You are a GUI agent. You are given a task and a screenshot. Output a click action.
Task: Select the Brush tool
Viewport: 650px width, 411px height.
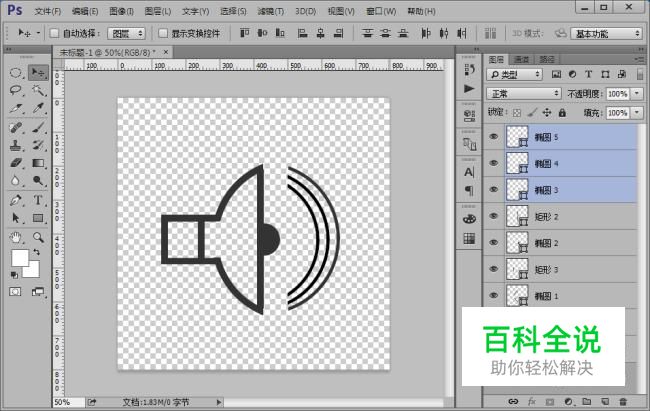pos(38,127)
